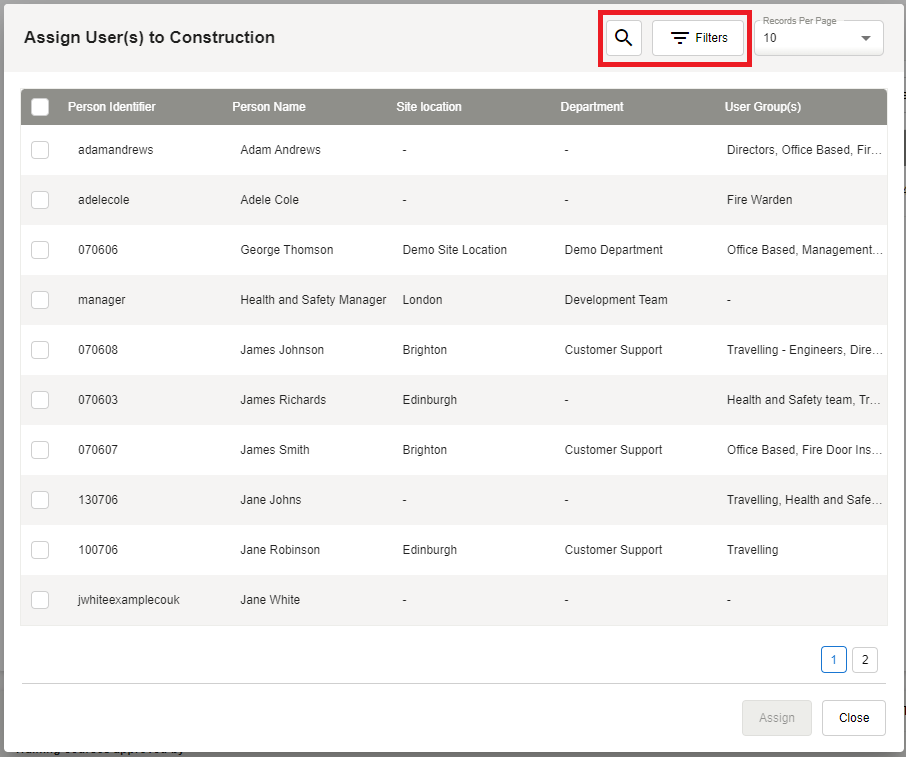Check the row for James Johnson
This screenshot has height=757, width=906.
point(40,350)
